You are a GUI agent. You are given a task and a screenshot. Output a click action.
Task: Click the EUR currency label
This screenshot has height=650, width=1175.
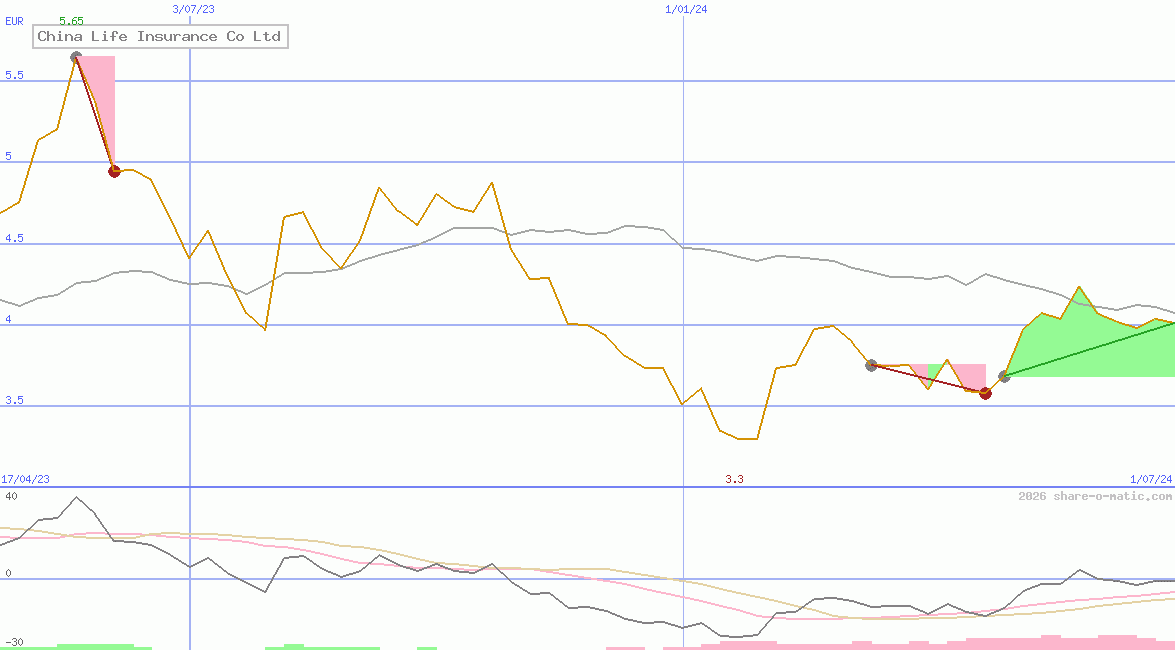point(14,20)
